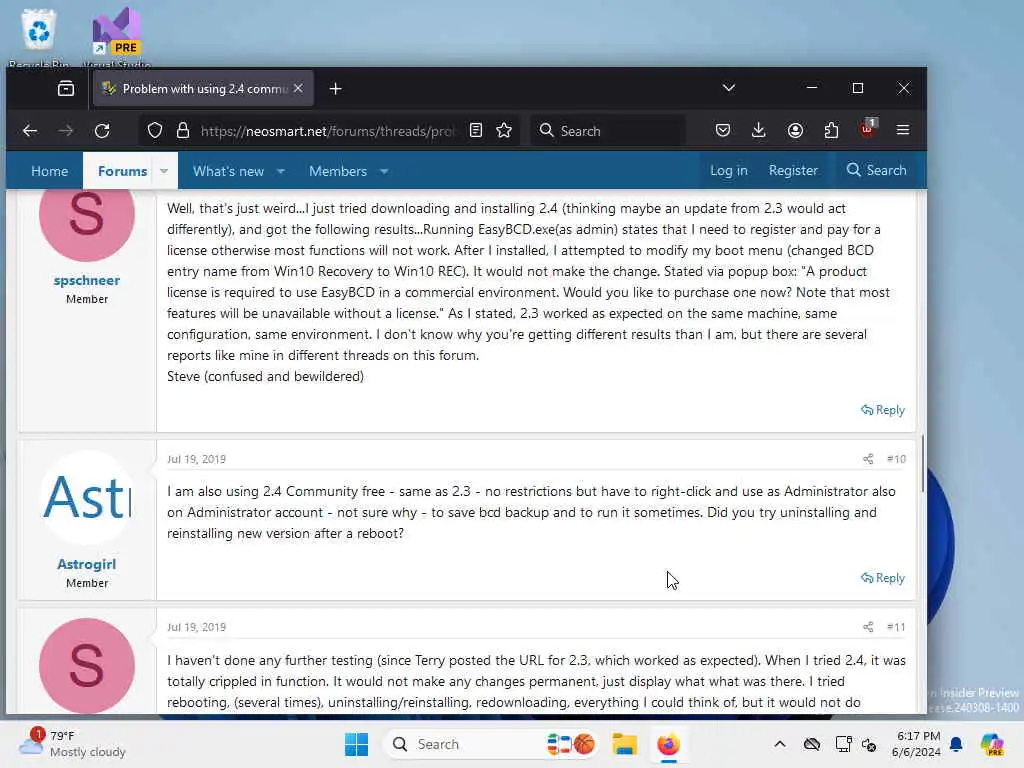Open Astrogirl avatar image
This screenshot has width=1024, height=768.
(x=87, y=497)
